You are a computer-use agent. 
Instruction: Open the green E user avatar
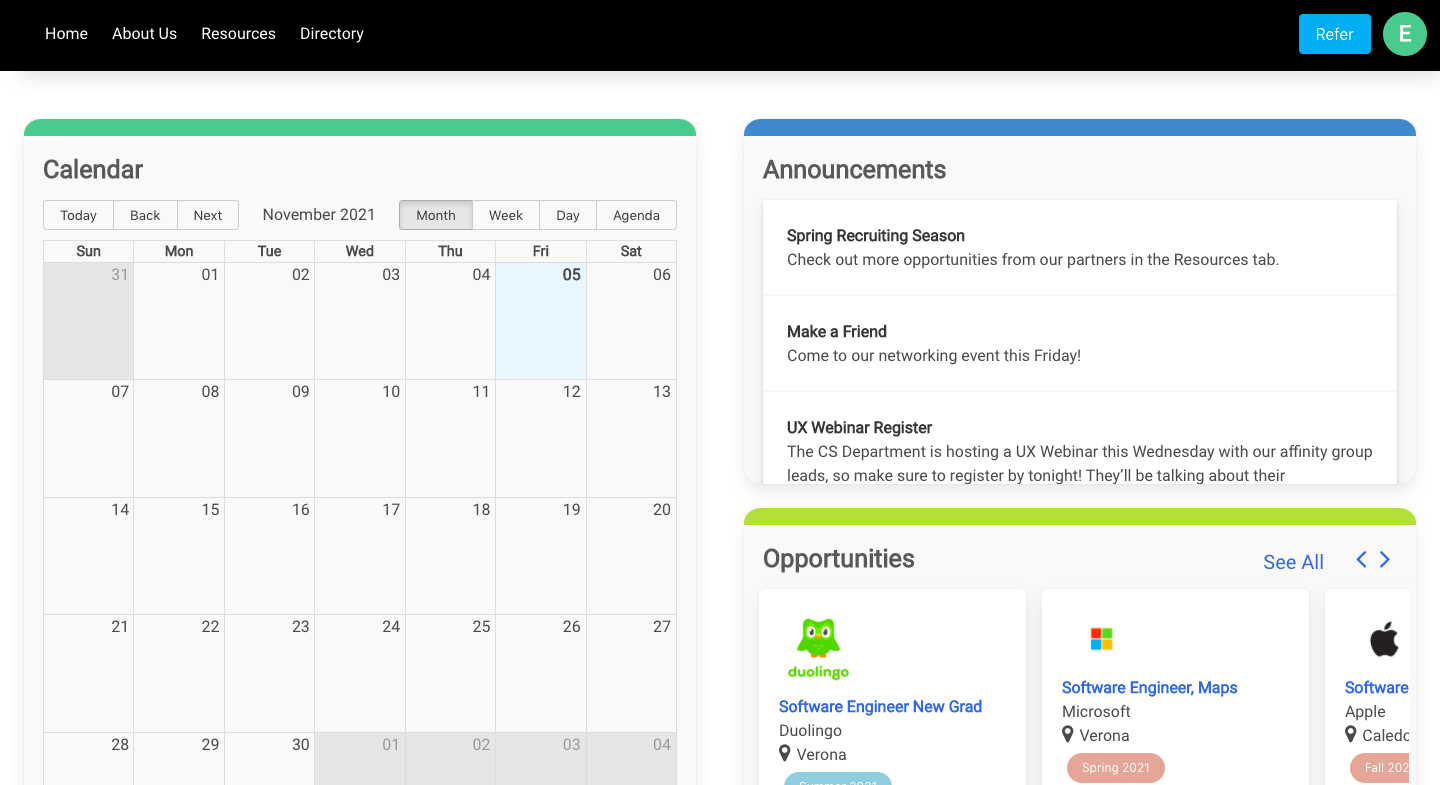click(x=1404, y=34)
